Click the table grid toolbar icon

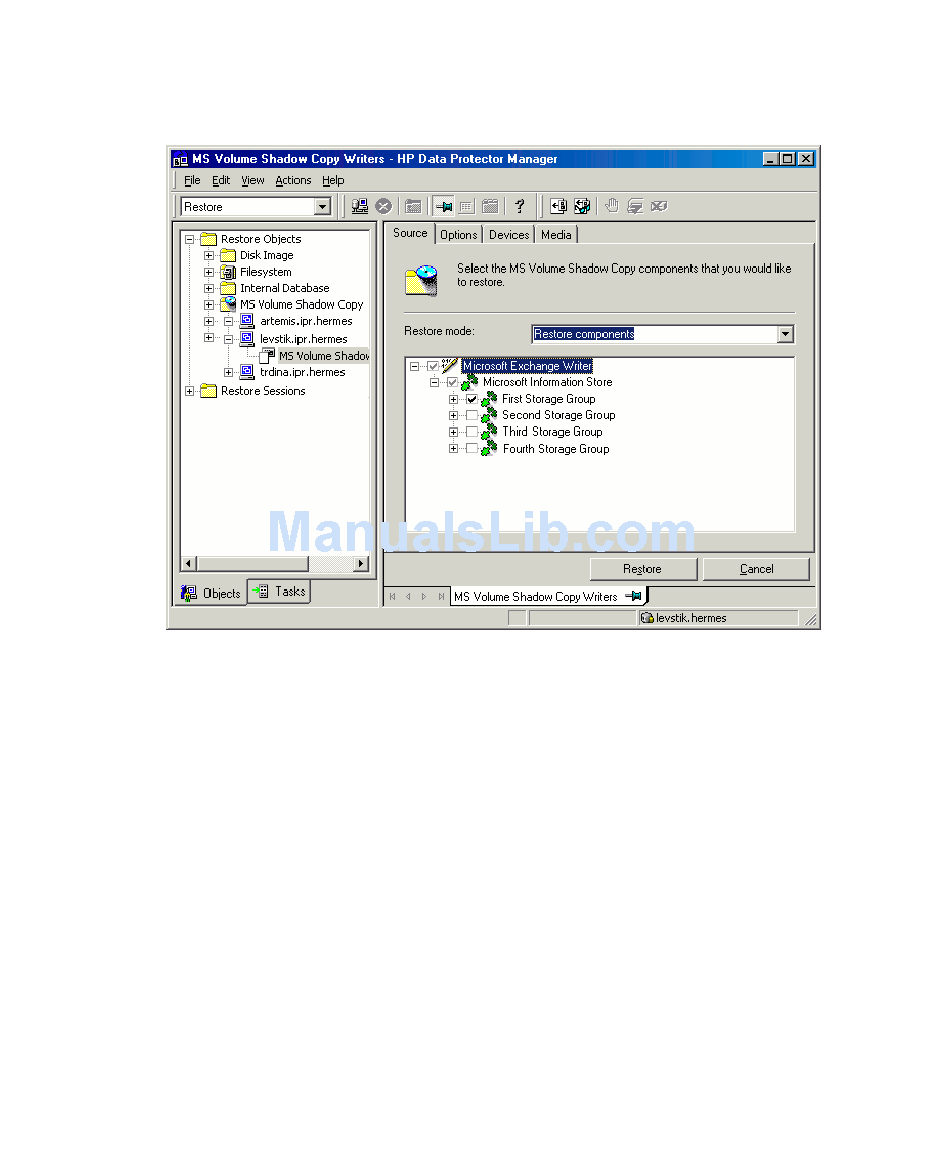(467, 206)
